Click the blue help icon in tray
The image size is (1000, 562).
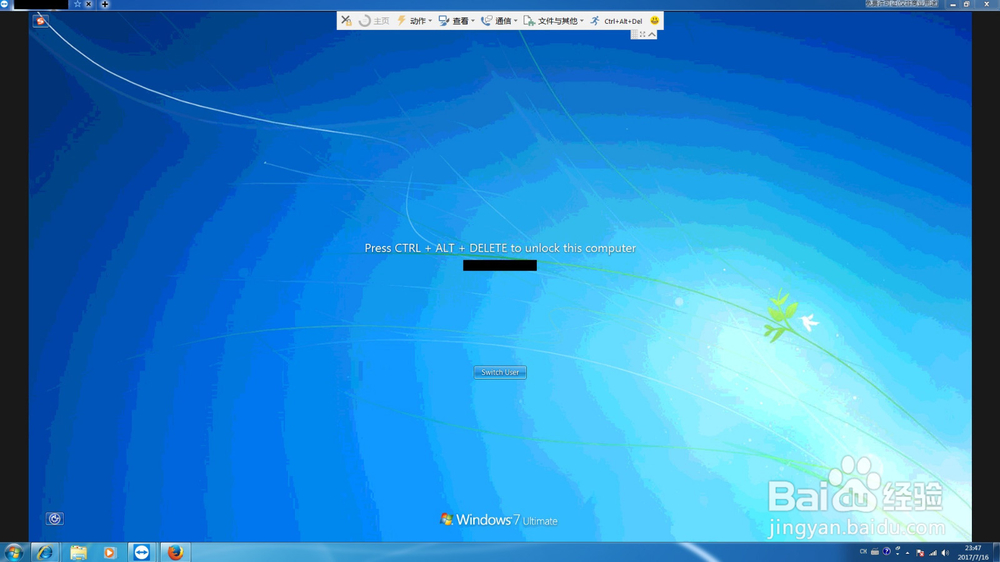click(886, 552)
